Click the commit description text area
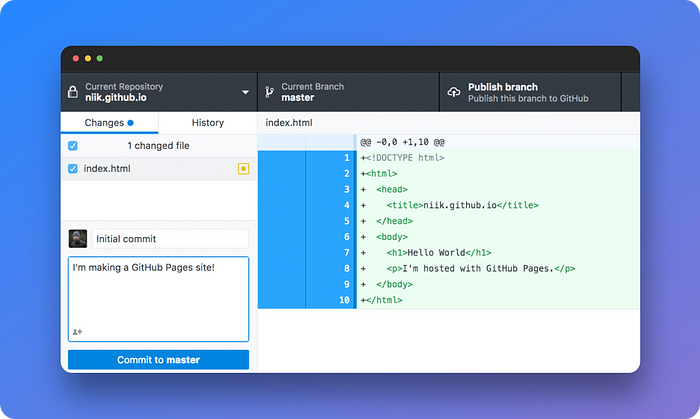Viewport: 700px width, 419px height. 158,299
